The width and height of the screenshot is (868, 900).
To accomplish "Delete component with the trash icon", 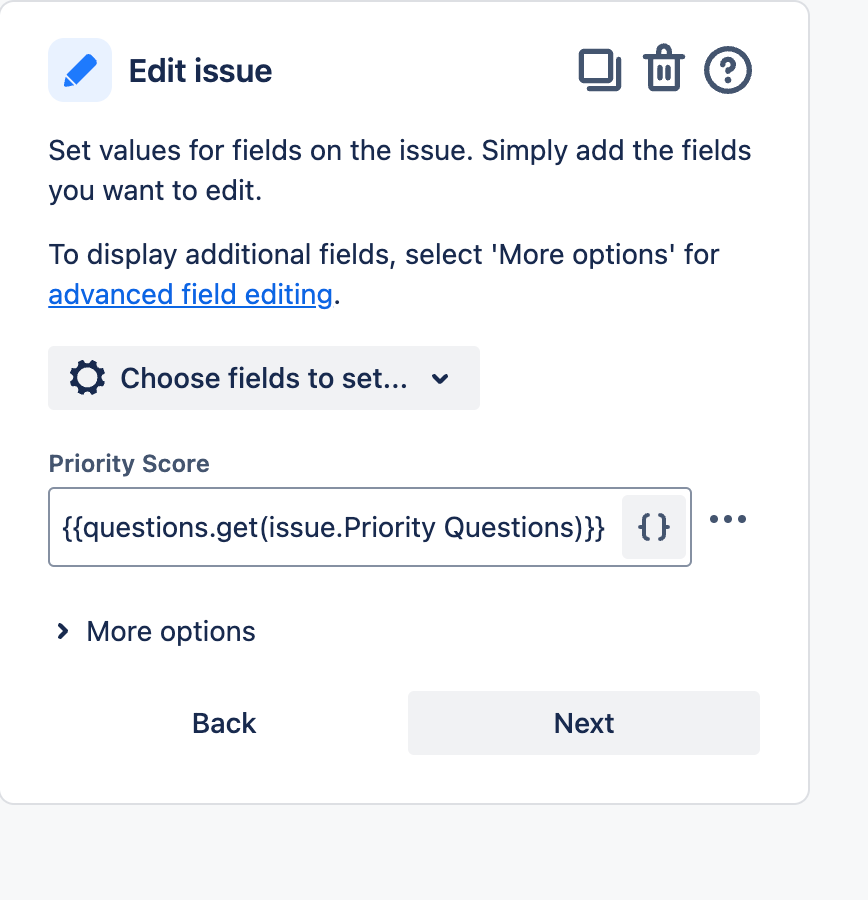I will [x=664, y=68].
